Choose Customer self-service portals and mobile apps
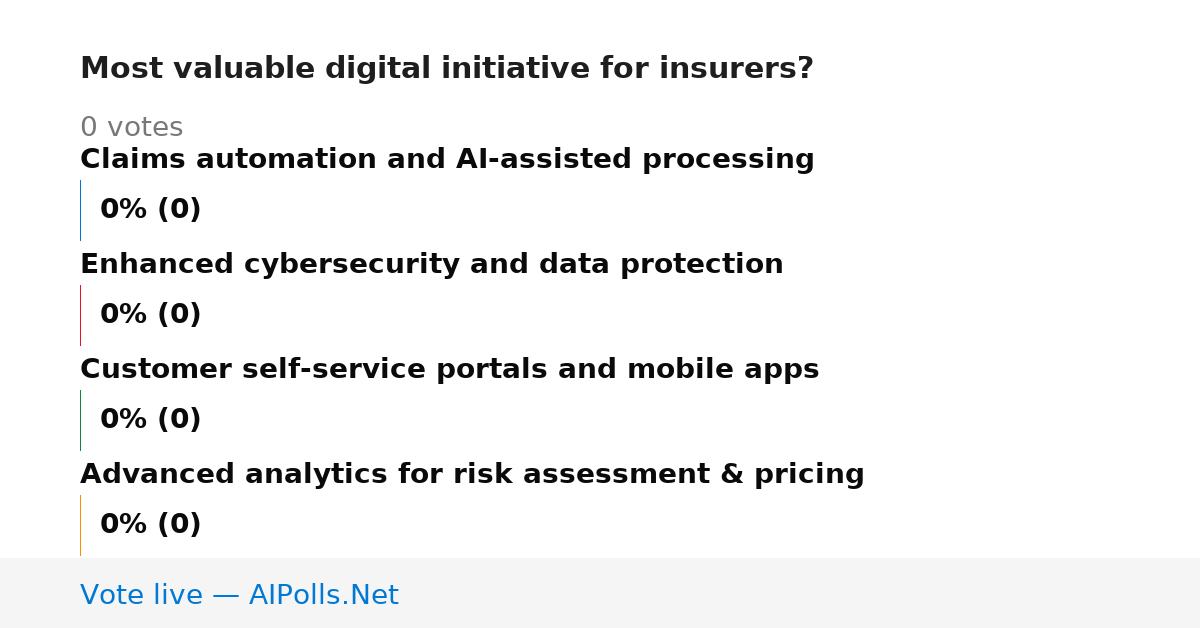The height and width of the screenshot is (628, 1200). (x=449, y=370)
